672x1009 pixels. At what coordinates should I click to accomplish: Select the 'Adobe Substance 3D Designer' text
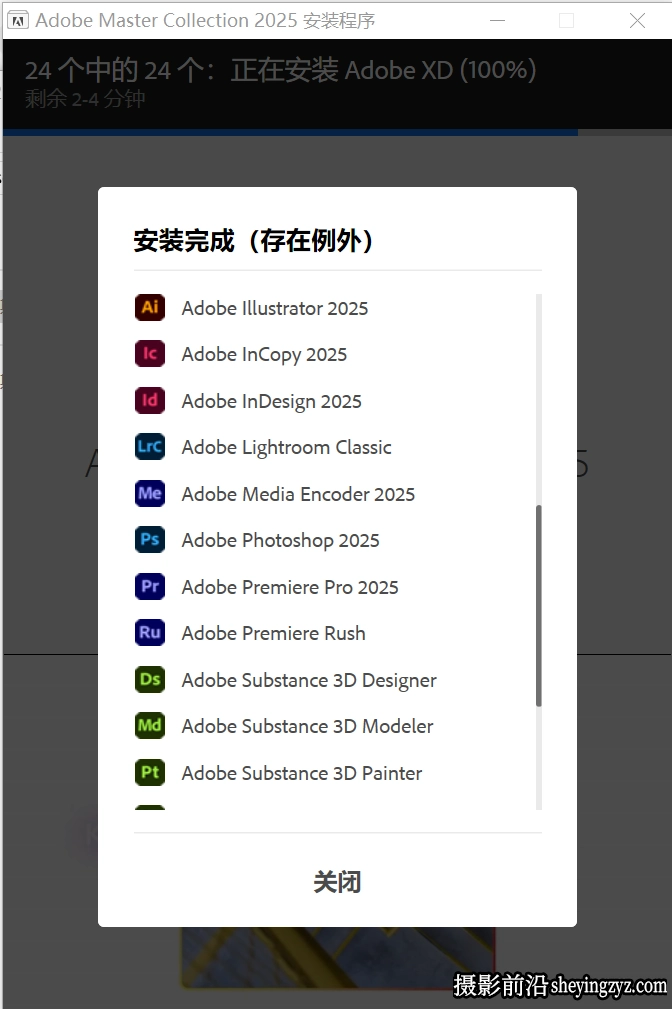309,680
